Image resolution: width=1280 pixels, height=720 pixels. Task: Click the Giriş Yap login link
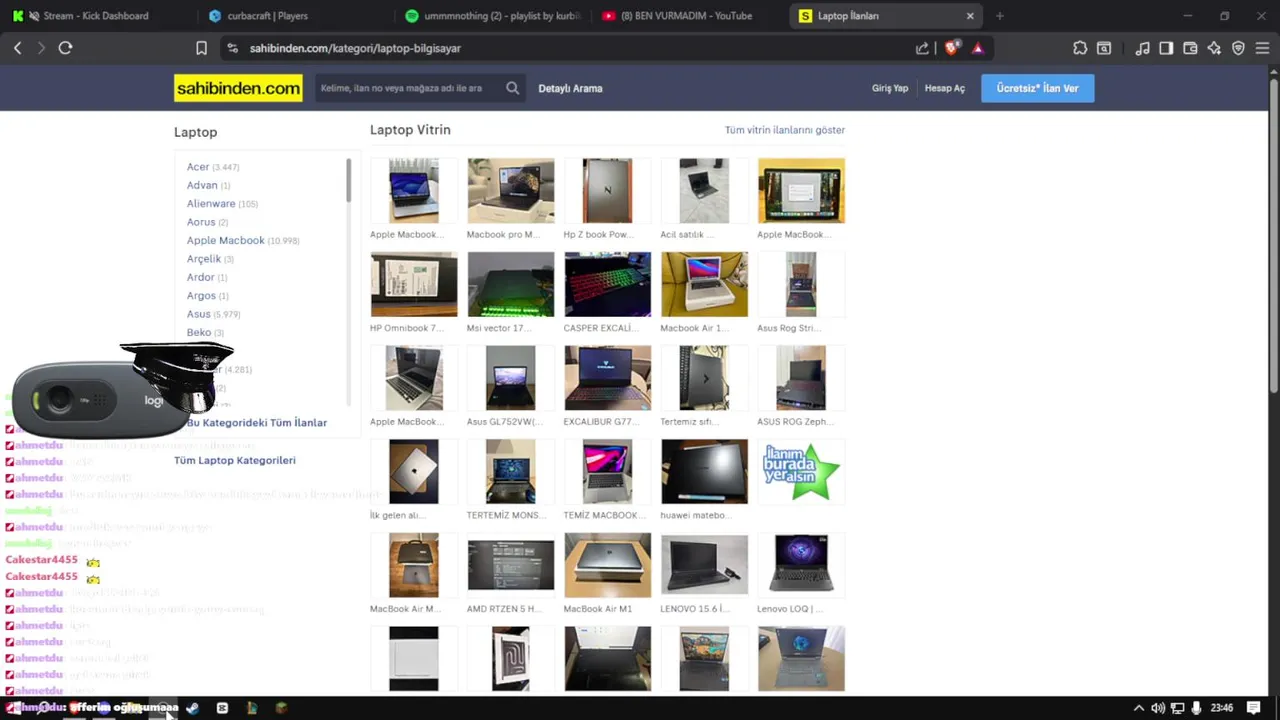point(890,88)
